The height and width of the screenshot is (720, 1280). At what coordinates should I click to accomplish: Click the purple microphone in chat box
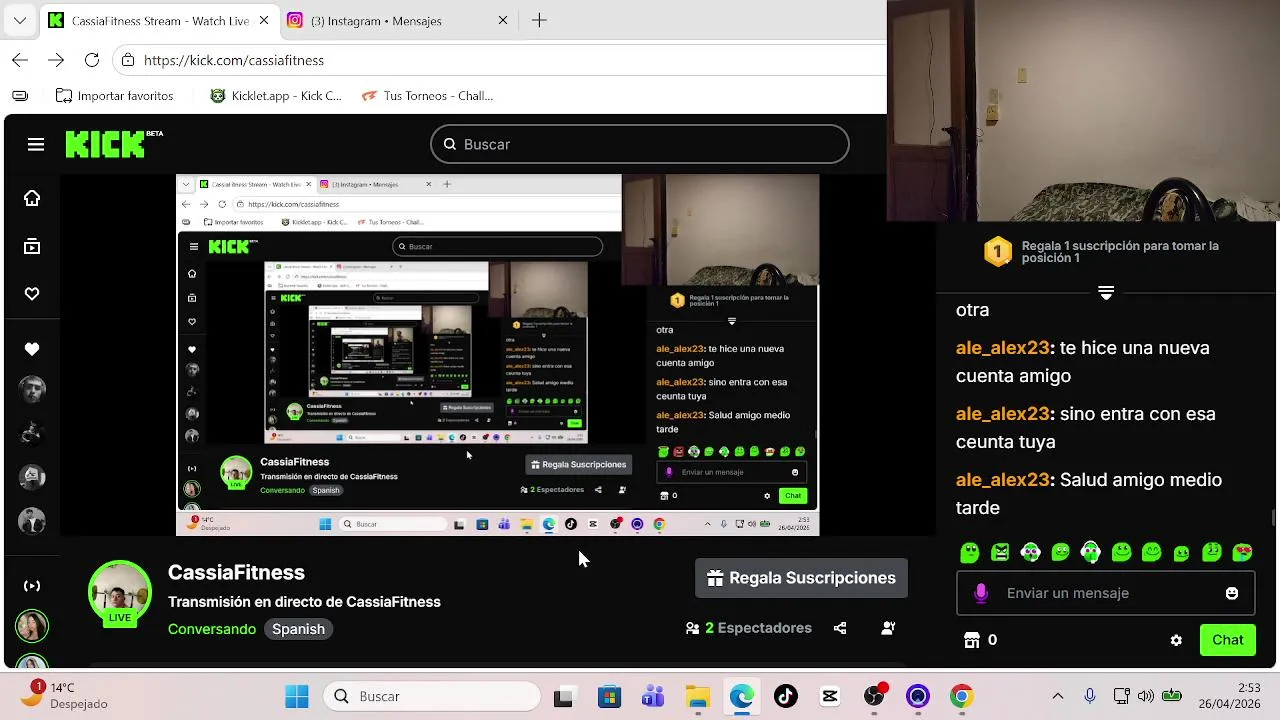point(981,593)
